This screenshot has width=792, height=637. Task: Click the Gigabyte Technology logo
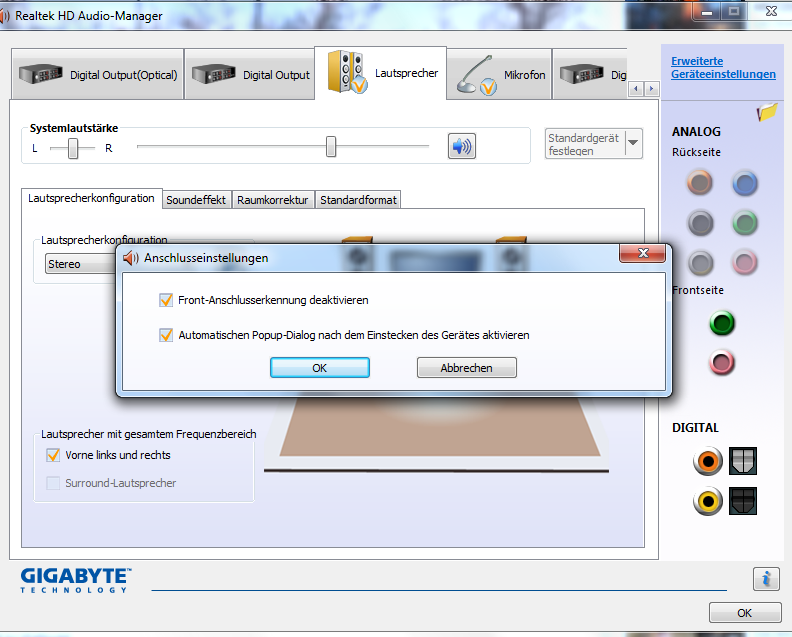click(x=76, y=580)
